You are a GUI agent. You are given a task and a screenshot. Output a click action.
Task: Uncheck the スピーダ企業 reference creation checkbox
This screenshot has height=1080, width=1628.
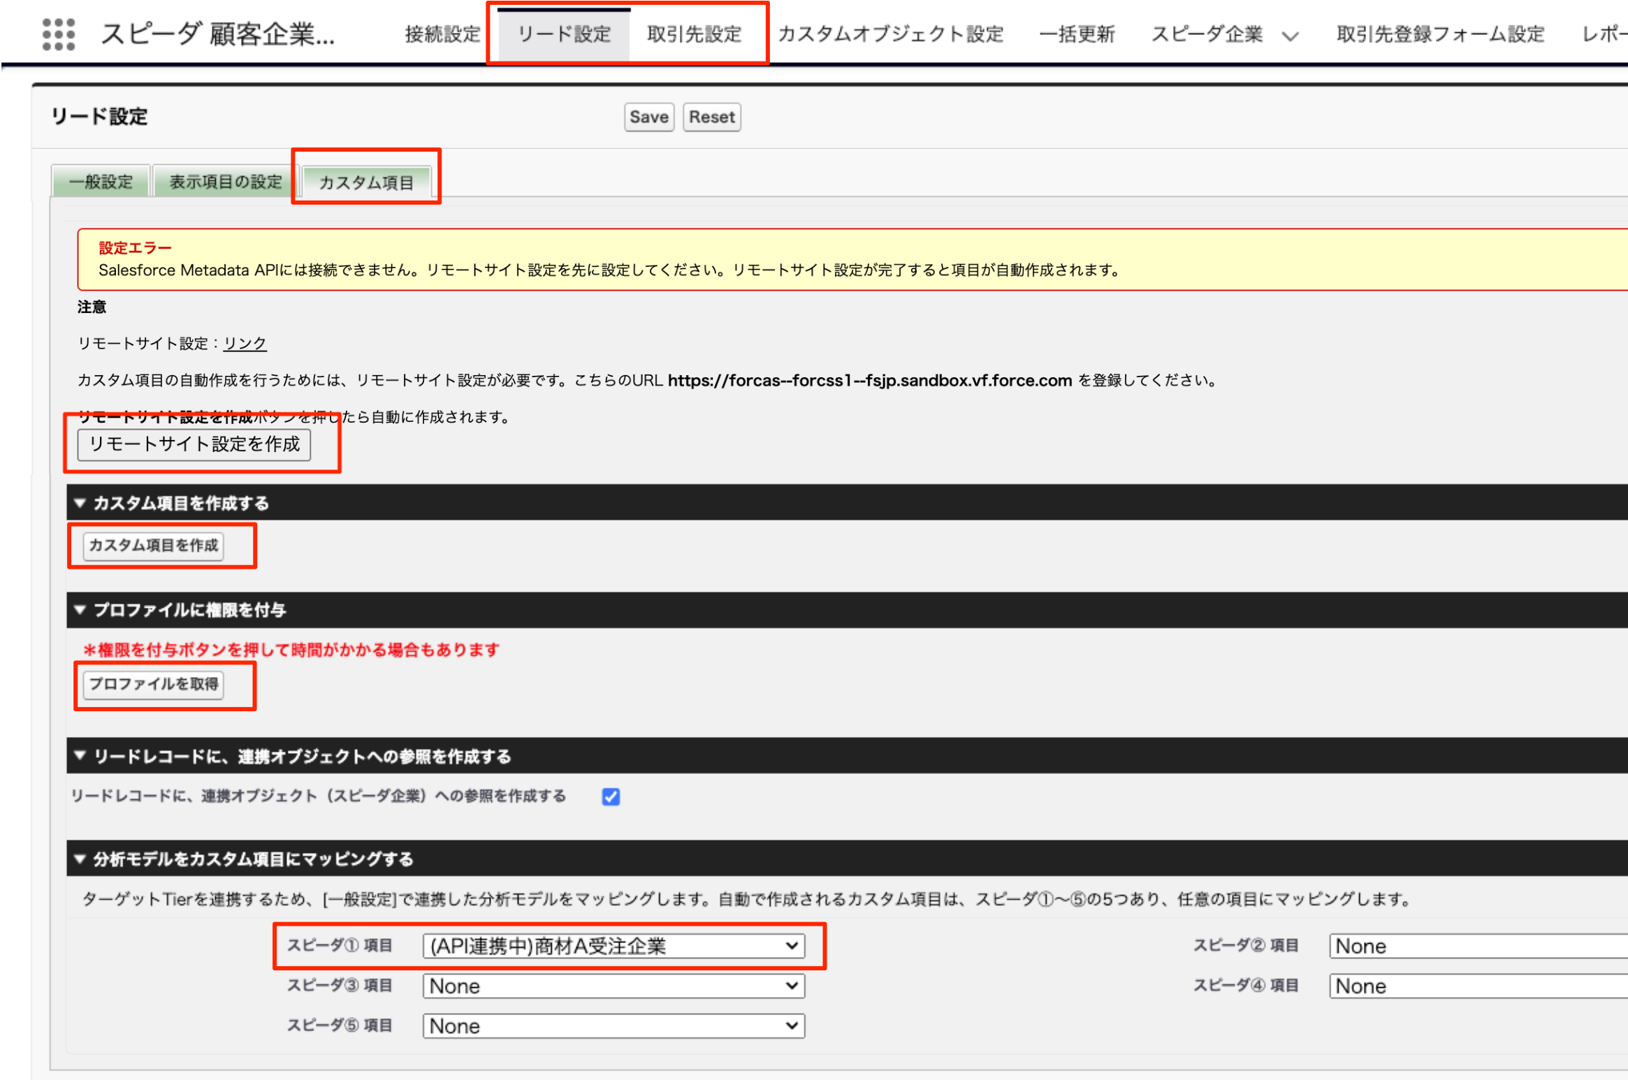pyautogui.click(x=611, y=797)
